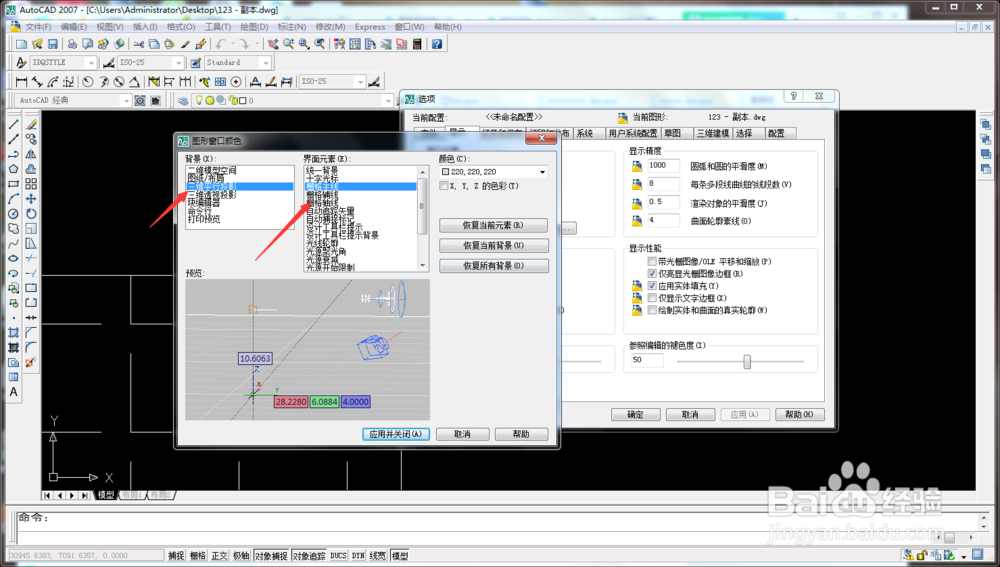Select the Ellipse draw tool
This screenshot has width=1000, height=567.
13,258
